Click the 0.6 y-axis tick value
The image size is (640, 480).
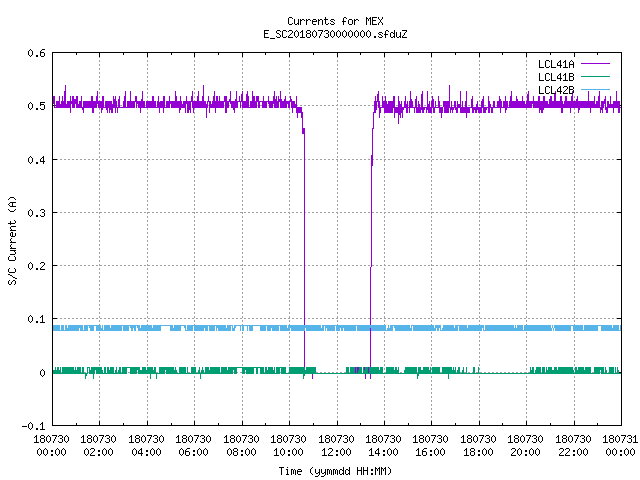click(36, 53)
